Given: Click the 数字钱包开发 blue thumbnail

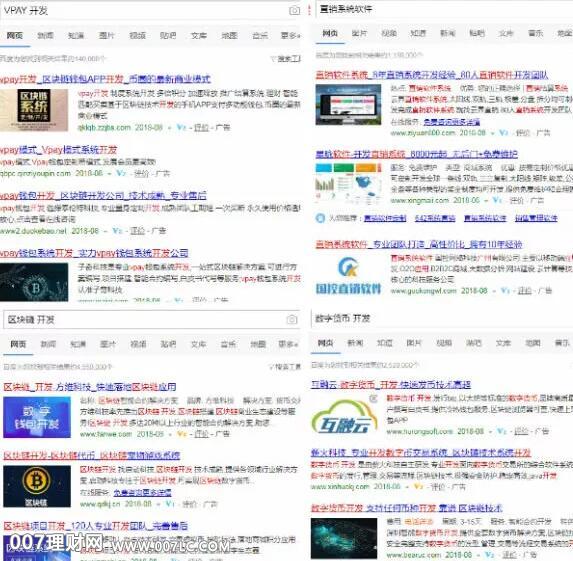Looking at the screenshot, I should point(37,417).
